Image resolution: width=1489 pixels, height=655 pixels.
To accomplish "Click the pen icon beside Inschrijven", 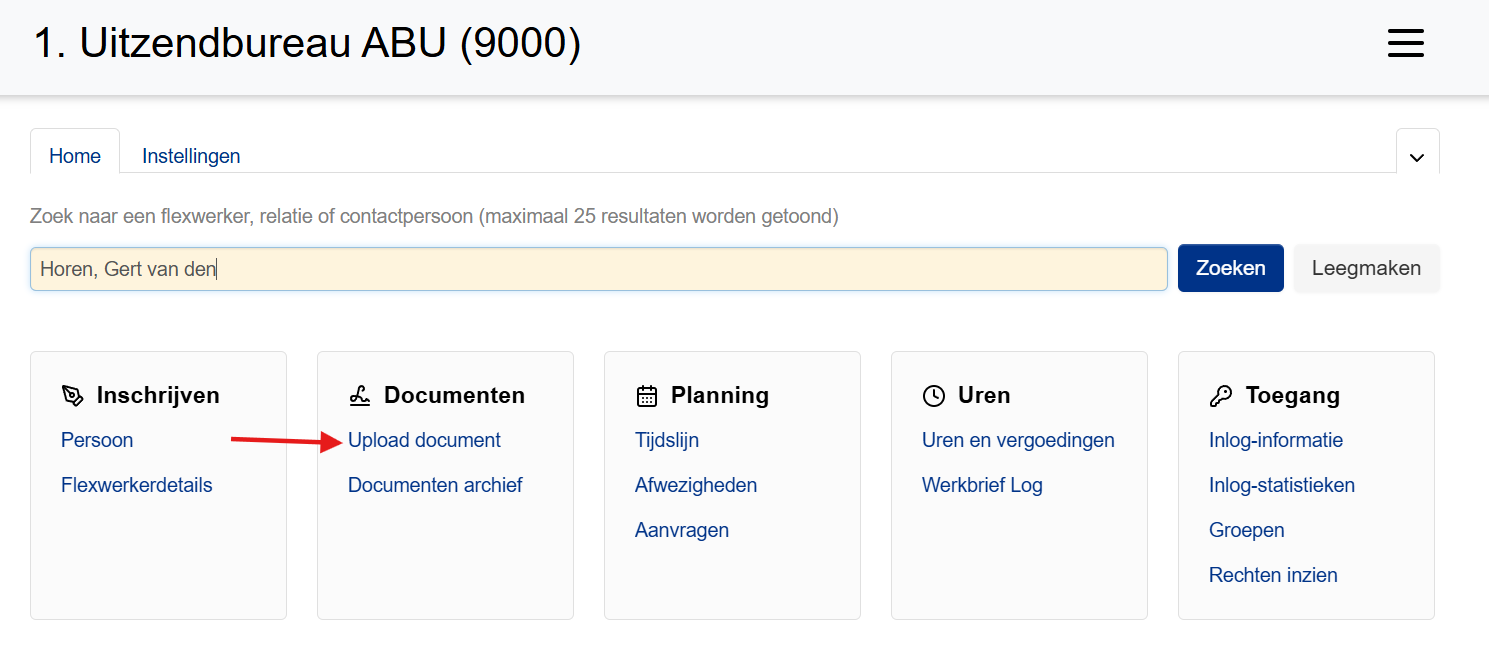I will pyautogui.click(x=72, y=396).
